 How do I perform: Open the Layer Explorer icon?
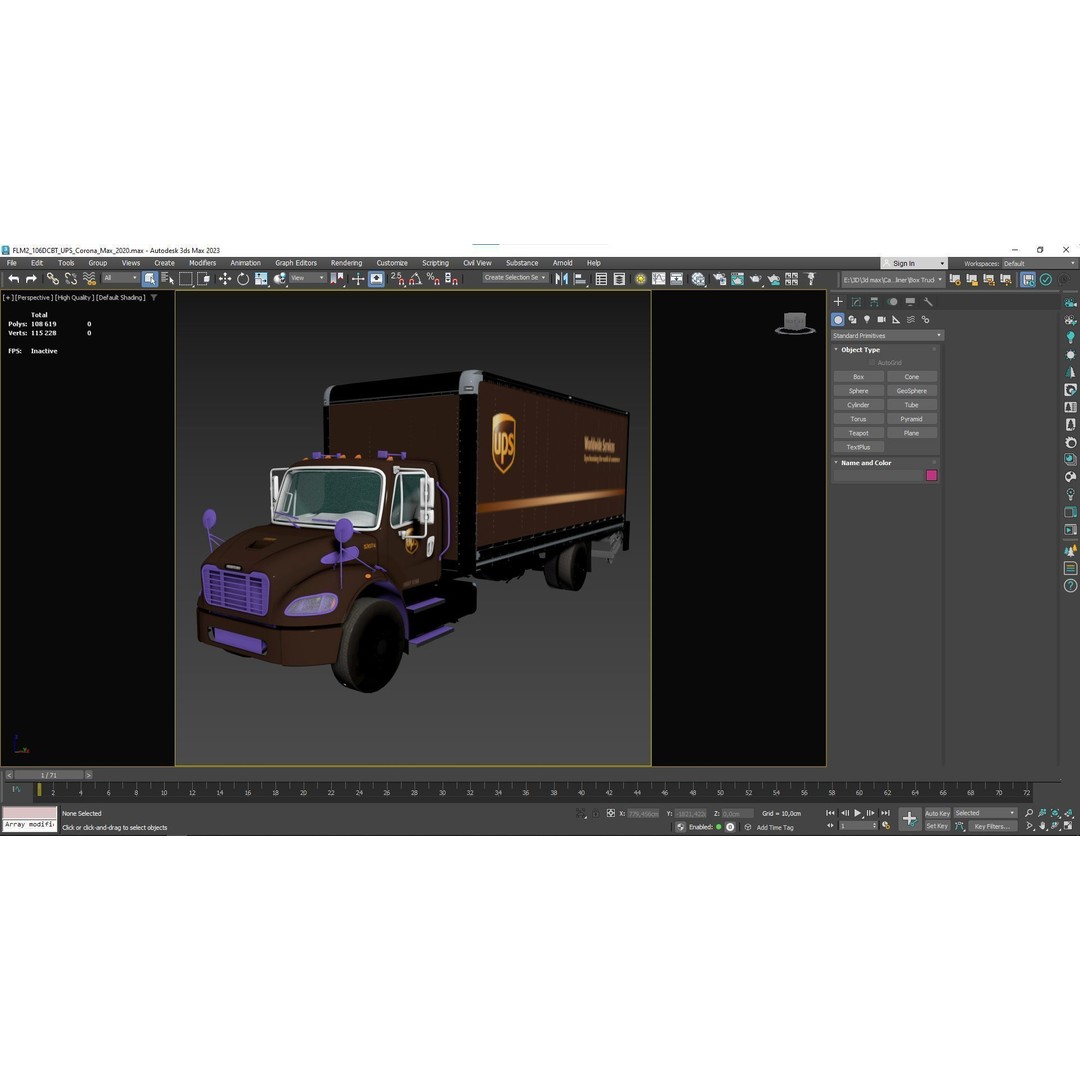tap(619, 279)
